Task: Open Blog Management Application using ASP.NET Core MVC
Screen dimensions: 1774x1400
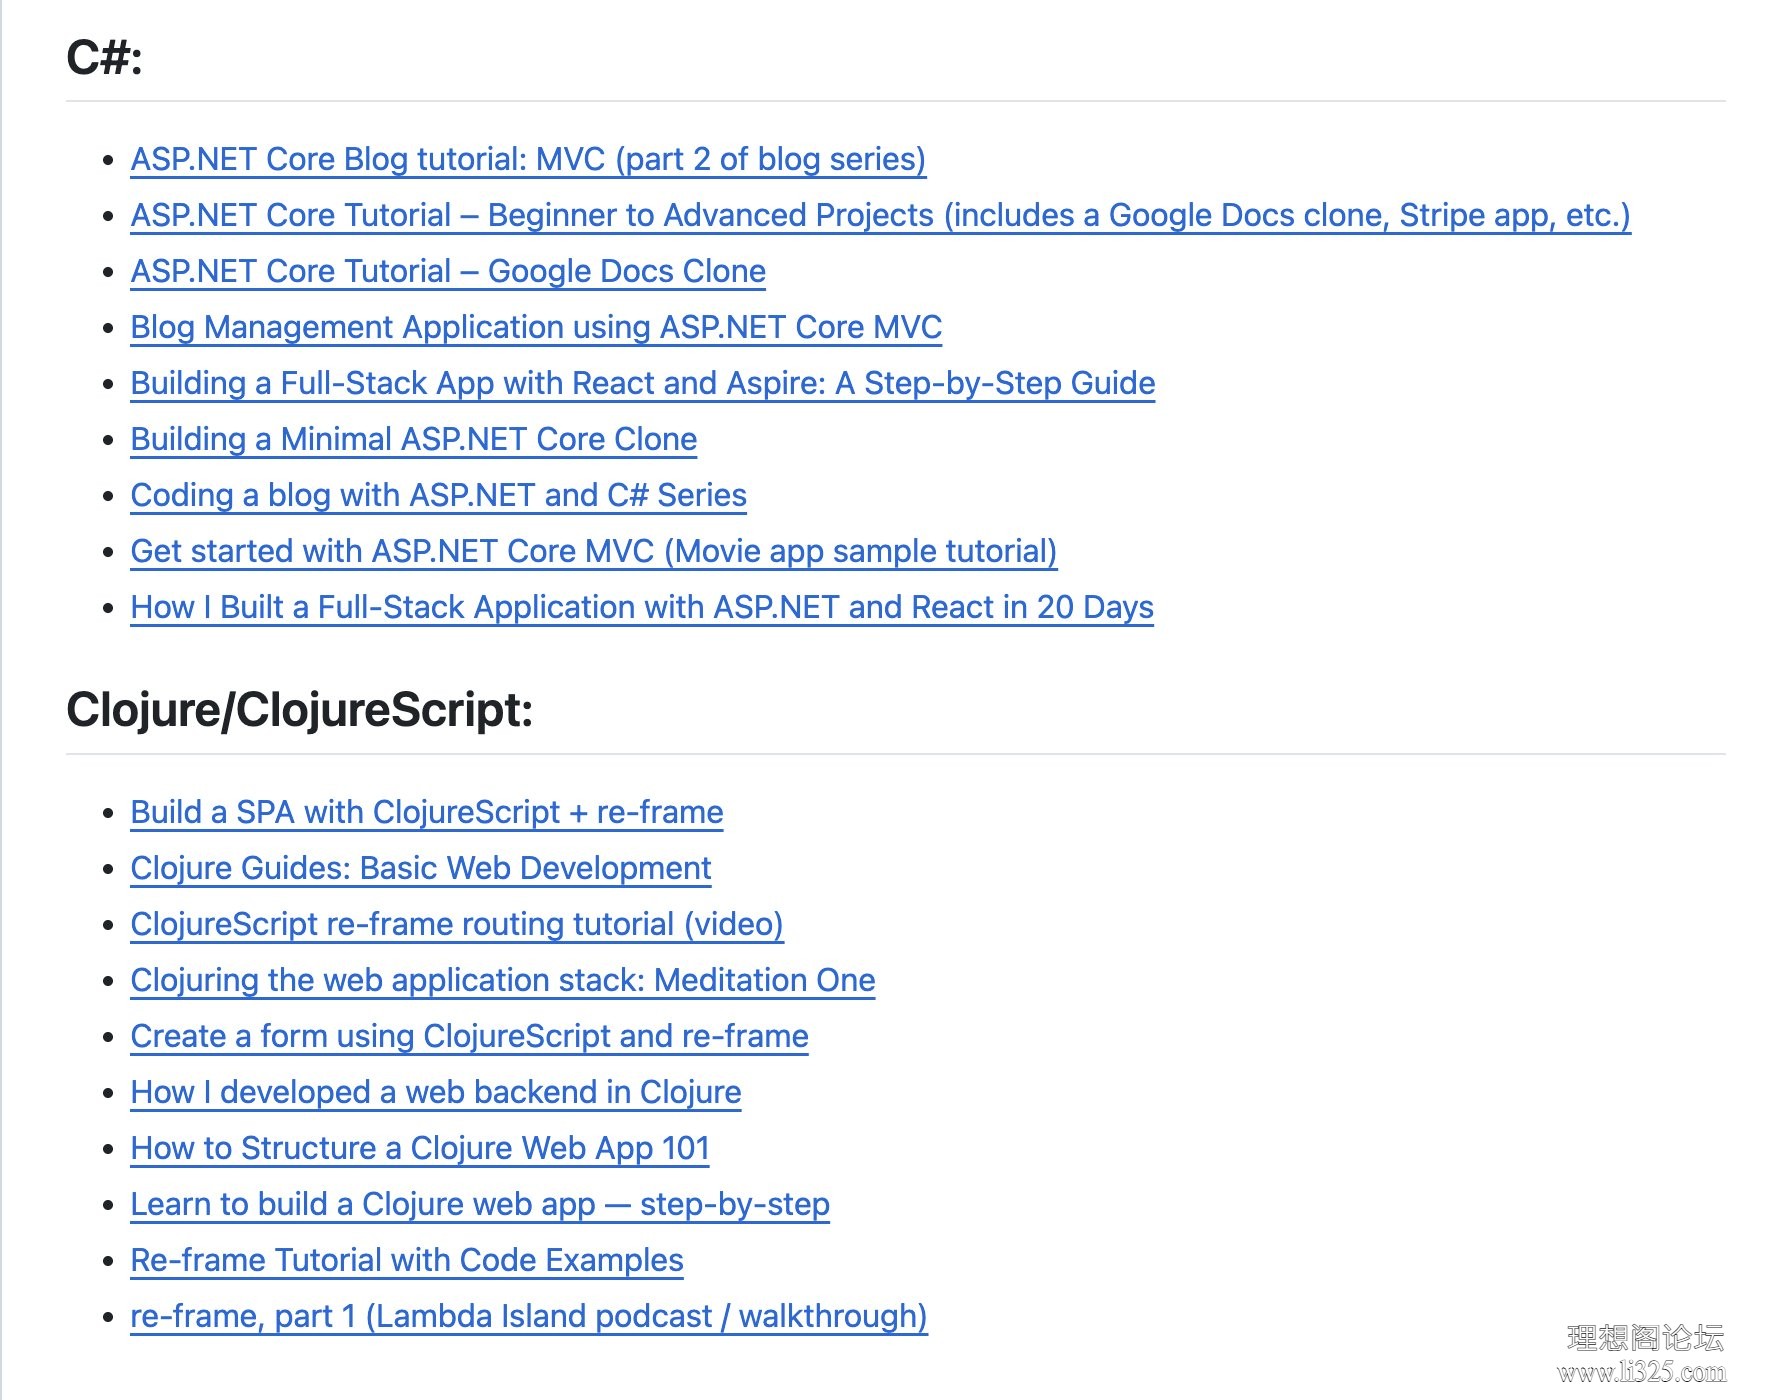Action: pyautogui.click(x=536, y=327)
